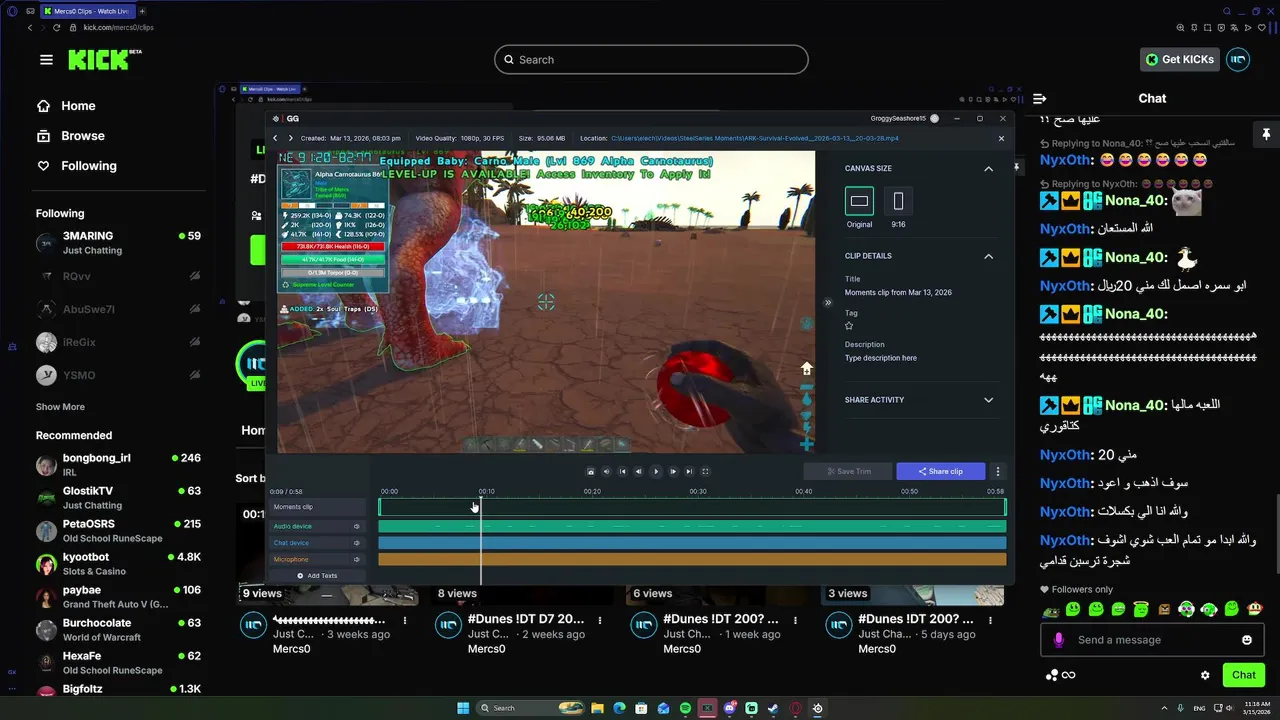Screen dimensions: 1280x720
Task: Open 3MARING followed channel
Action: (x=118, y=243)
